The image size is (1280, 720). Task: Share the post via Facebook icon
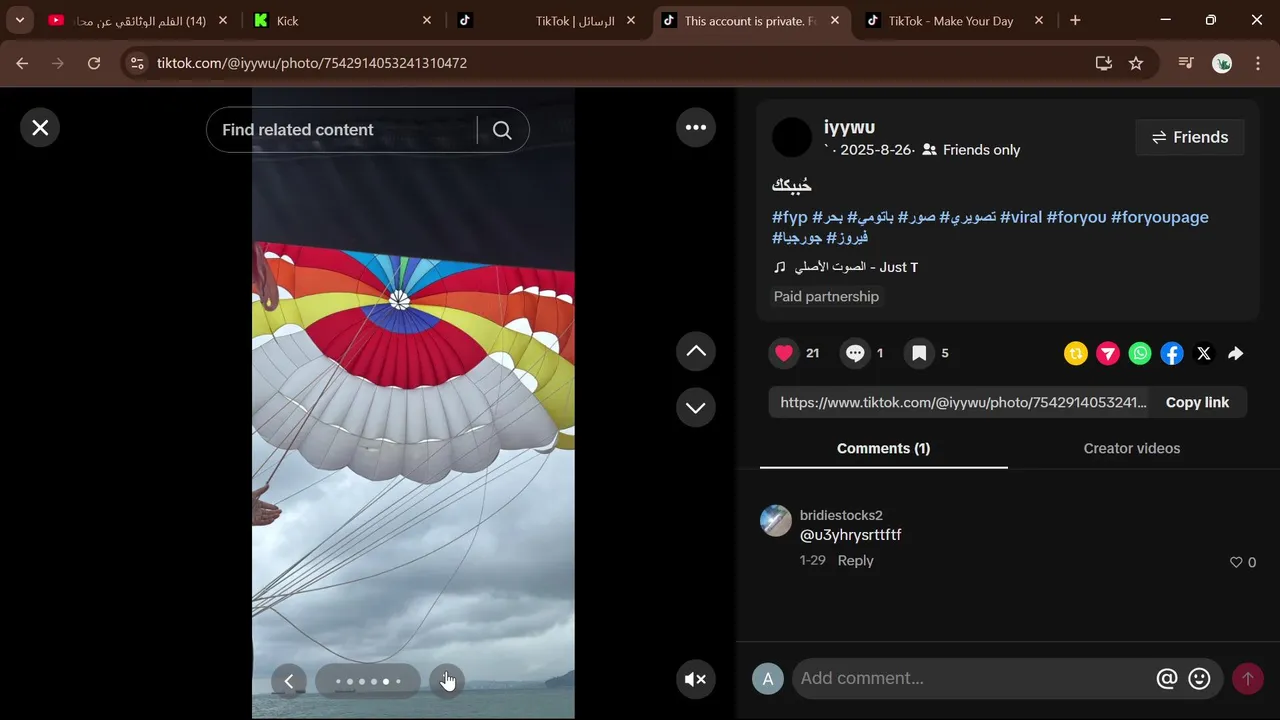click(x=1172, y=353)
